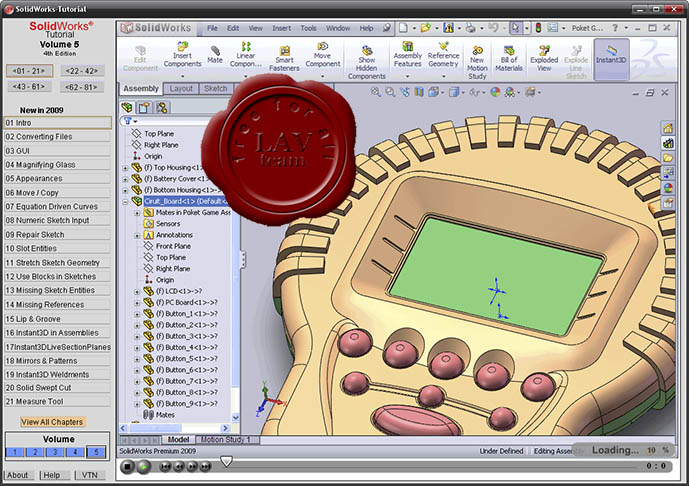Stop the tutorial playback
This screenshot has height=486, width=689.
tap(127, 467)
